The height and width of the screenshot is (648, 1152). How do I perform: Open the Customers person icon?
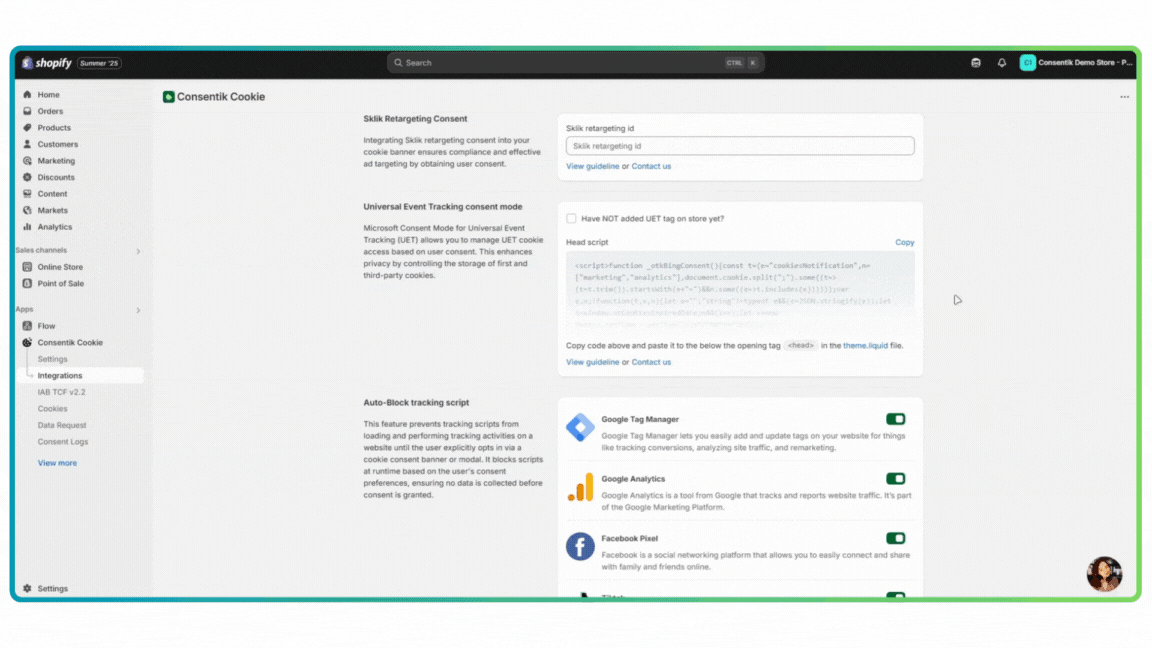[x=27, y=144]
